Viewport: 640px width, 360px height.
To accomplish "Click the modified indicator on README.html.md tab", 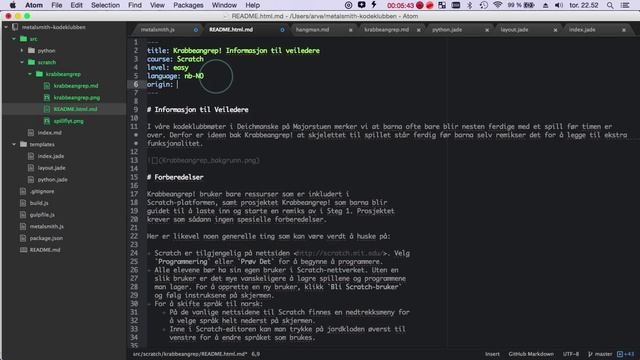I will click(282, 30).
